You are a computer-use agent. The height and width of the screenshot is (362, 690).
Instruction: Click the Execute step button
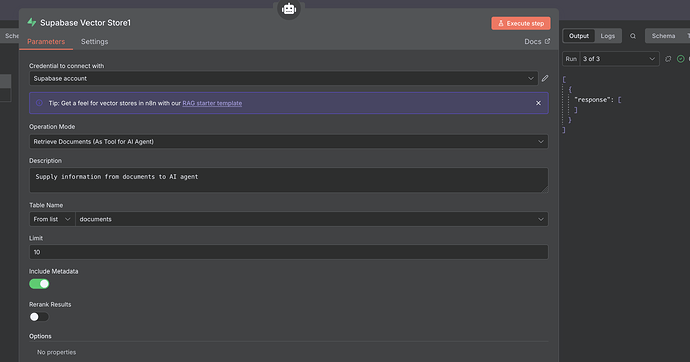point(521,23)
